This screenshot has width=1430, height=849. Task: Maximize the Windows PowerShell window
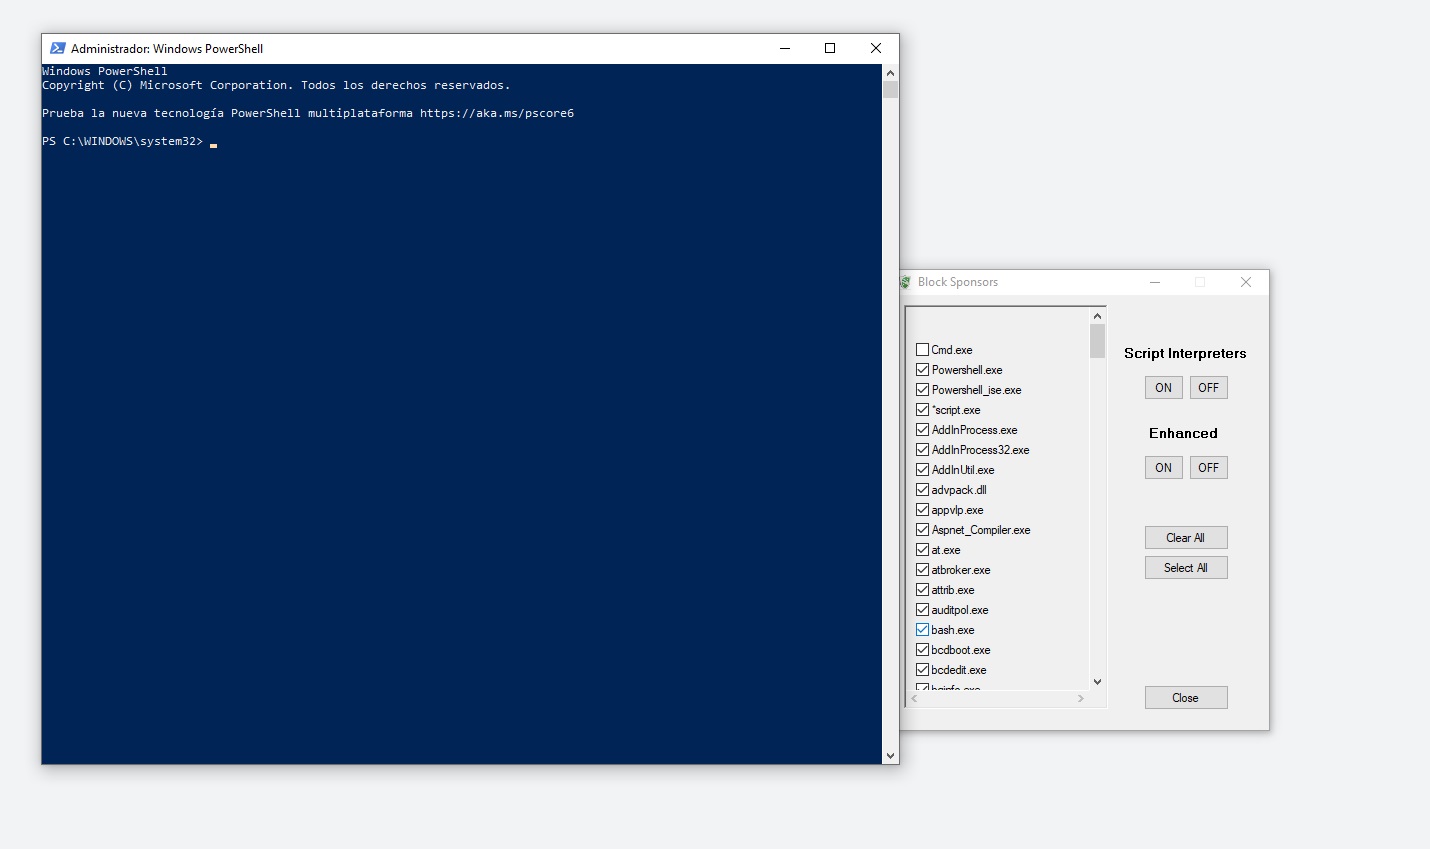click(830, 48)
